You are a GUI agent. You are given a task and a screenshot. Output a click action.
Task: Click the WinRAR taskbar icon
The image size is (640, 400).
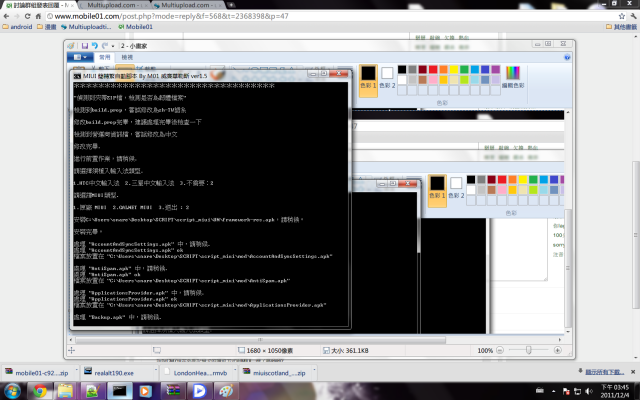pos(173,391)
